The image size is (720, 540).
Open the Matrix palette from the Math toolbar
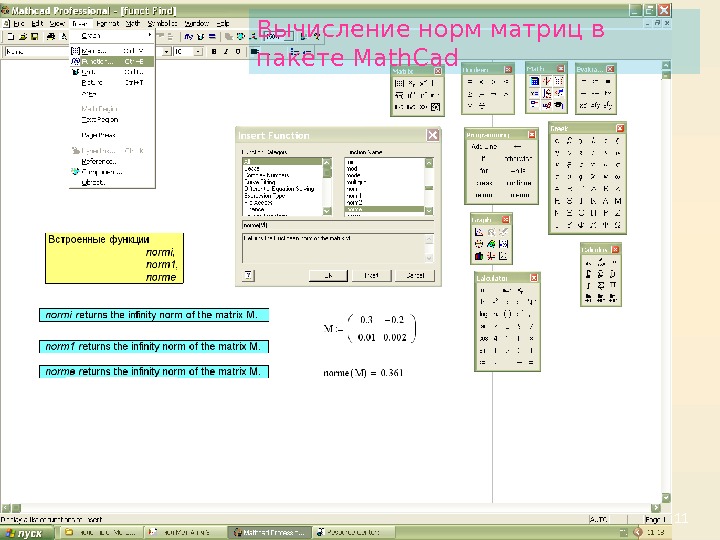(x=559, y=81)
